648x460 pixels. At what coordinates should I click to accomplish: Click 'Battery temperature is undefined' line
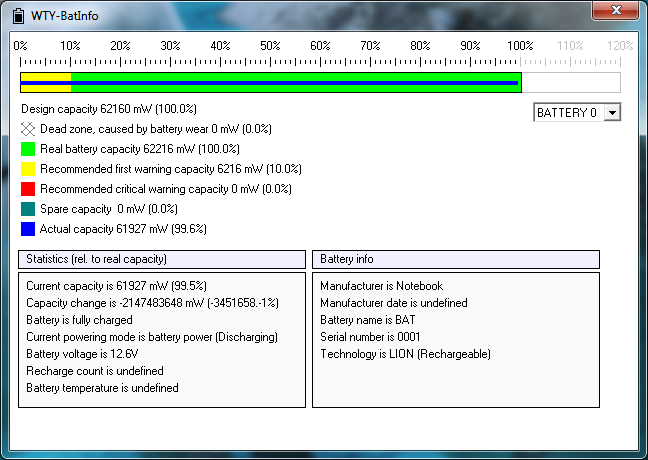click(x=102, y=388)
